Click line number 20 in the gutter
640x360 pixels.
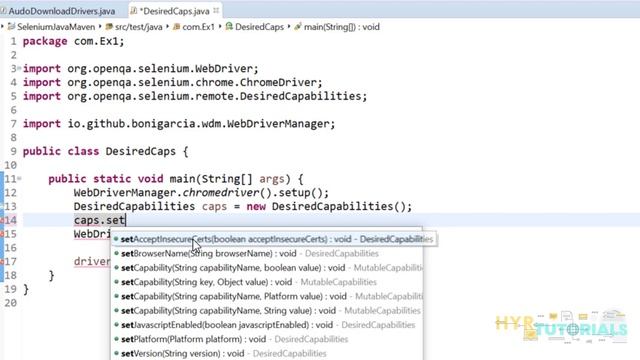(11, 303)
